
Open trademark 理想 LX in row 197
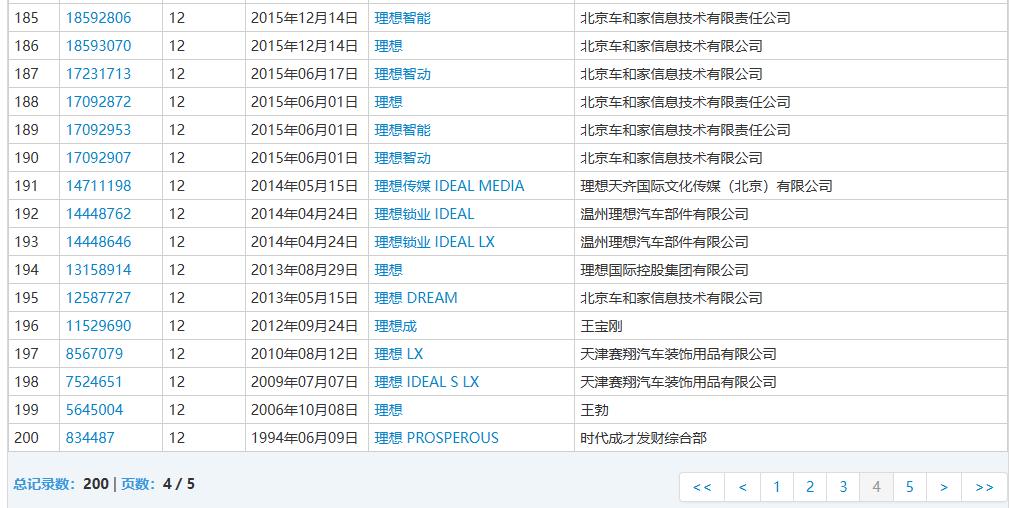[399, 354]
